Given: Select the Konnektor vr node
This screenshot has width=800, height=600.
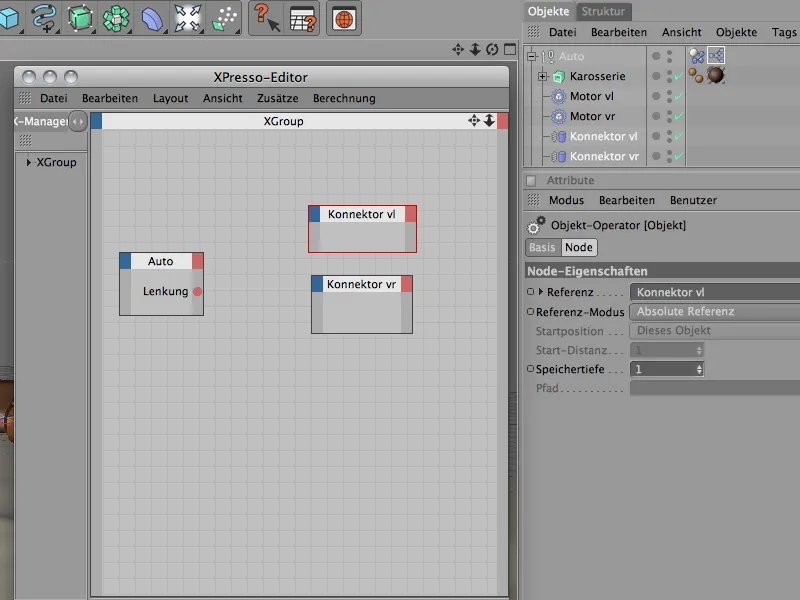Looking at the screenshot, I should [361, 285].
